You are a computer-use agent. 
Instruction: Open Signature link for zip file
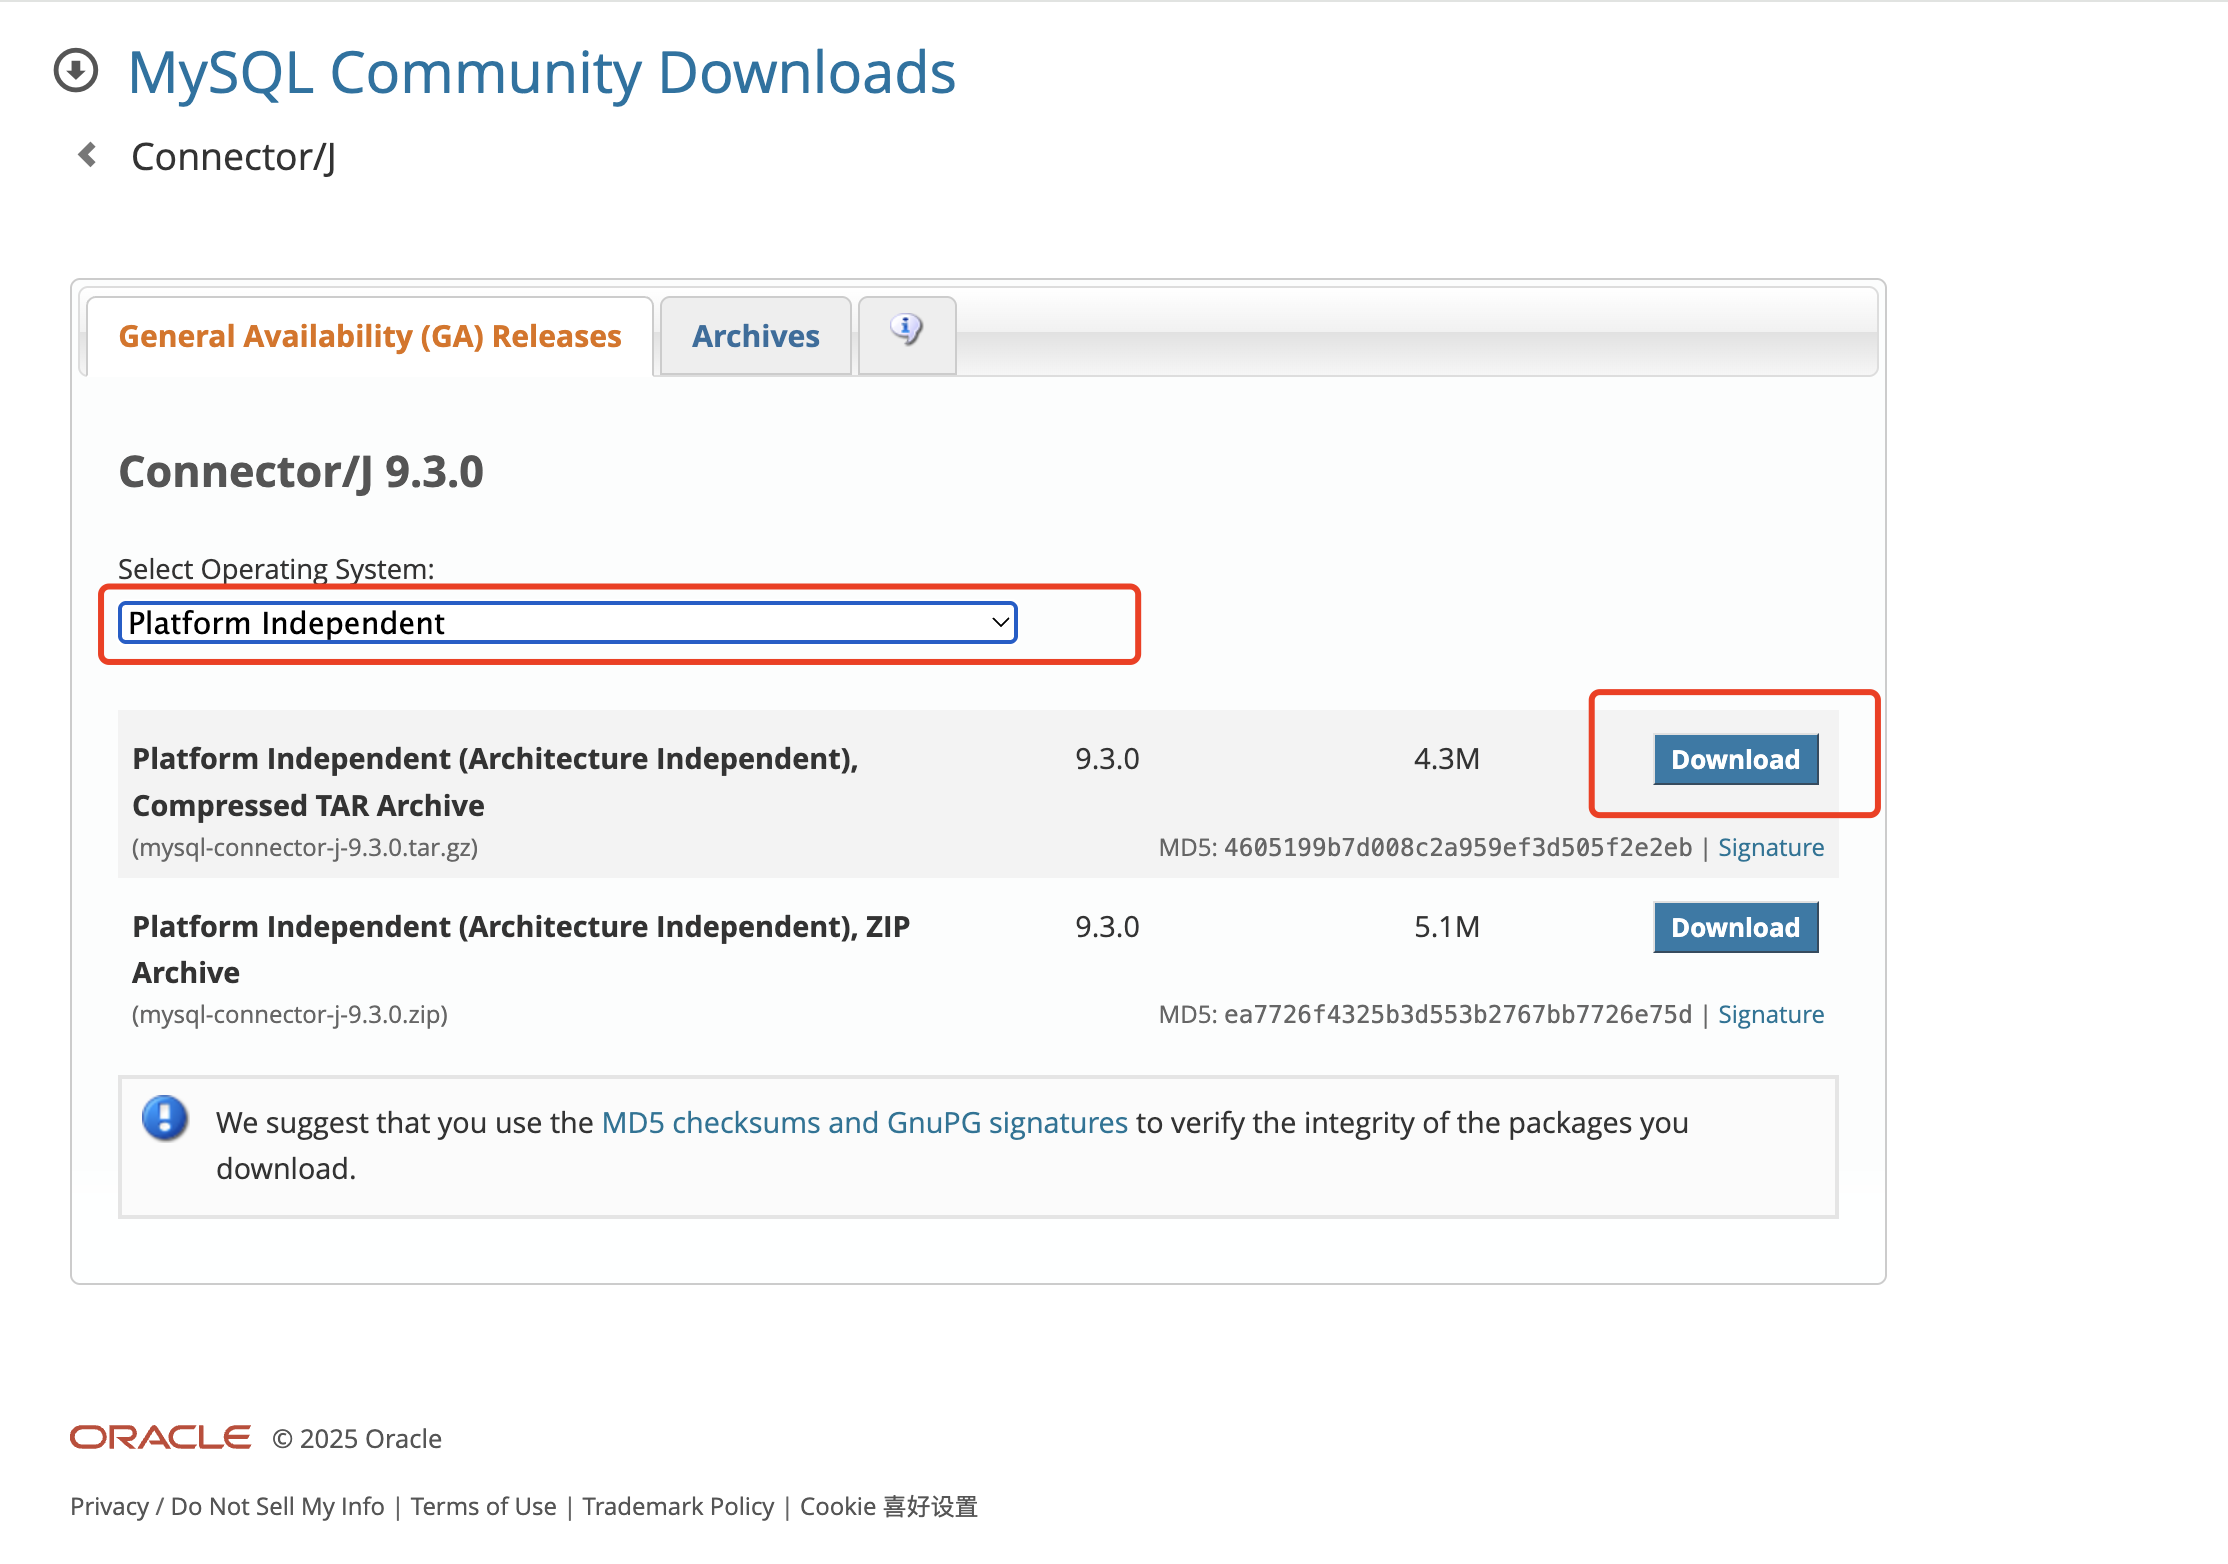pos(1770,1015)
